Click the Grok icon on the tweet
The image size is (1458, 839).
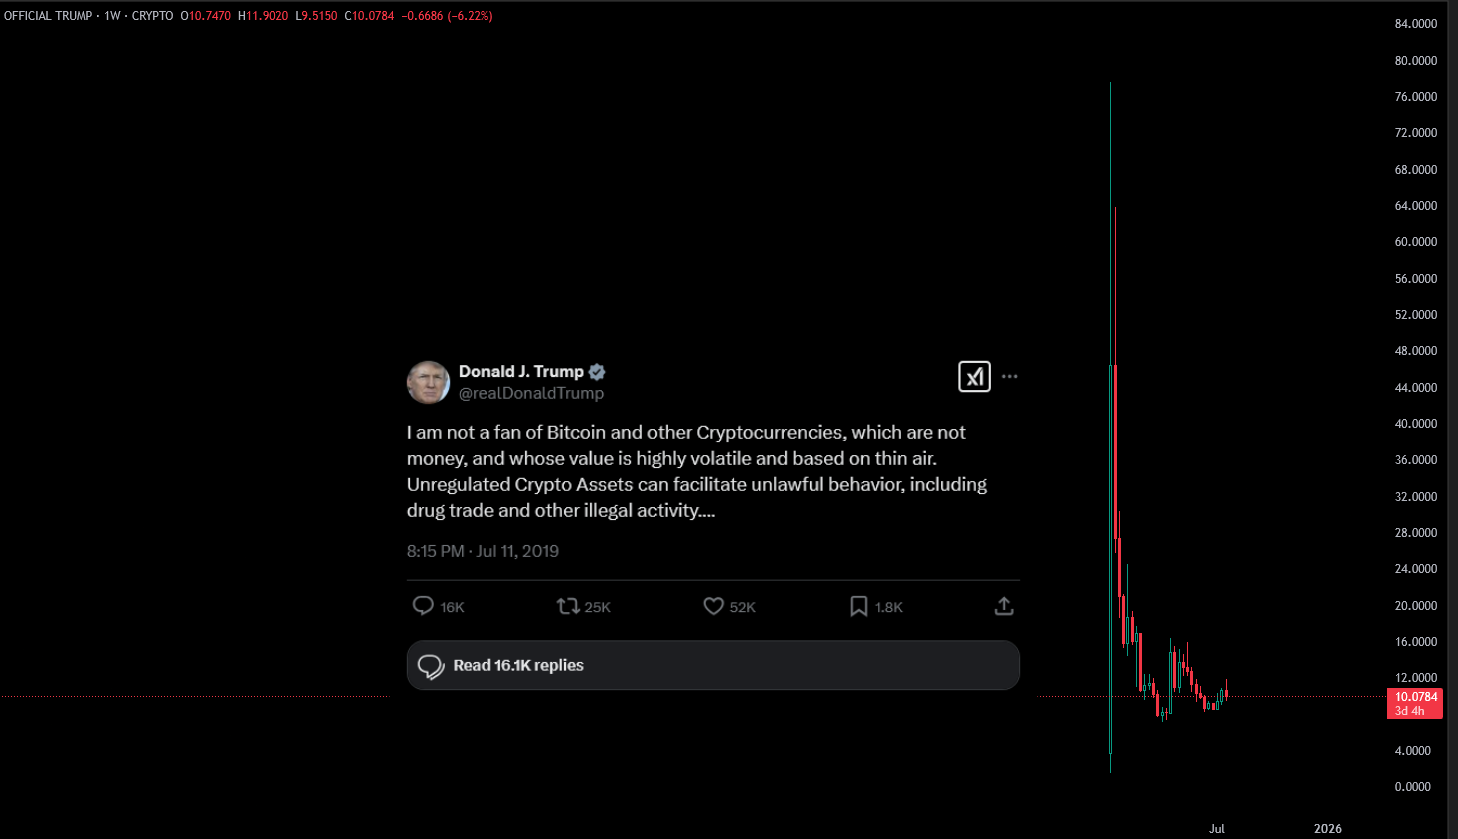coord(974,376)
